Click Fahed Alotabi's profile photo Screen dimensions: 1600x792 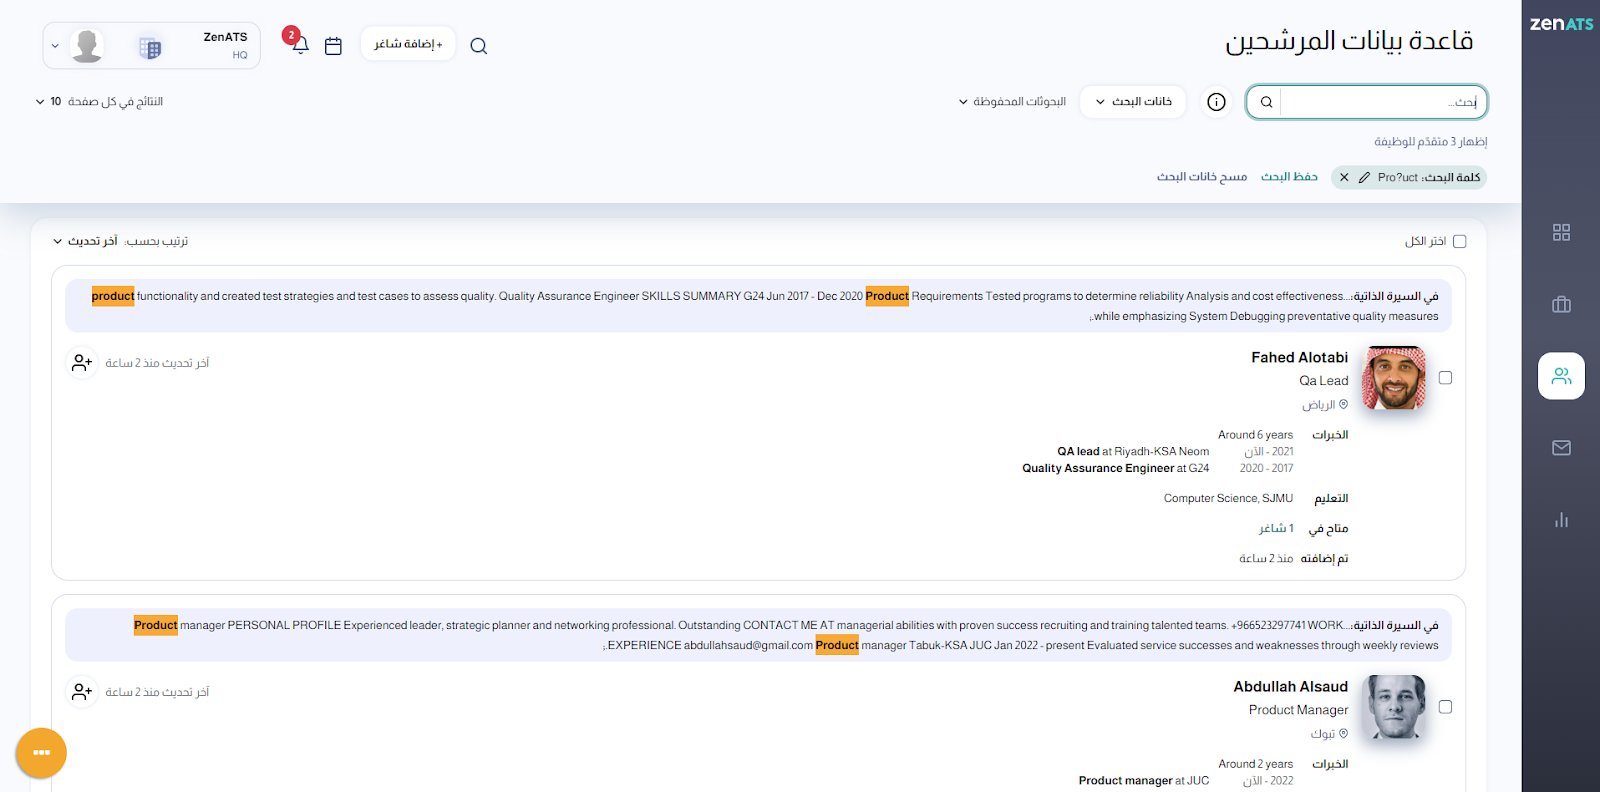click(1394, 378)
